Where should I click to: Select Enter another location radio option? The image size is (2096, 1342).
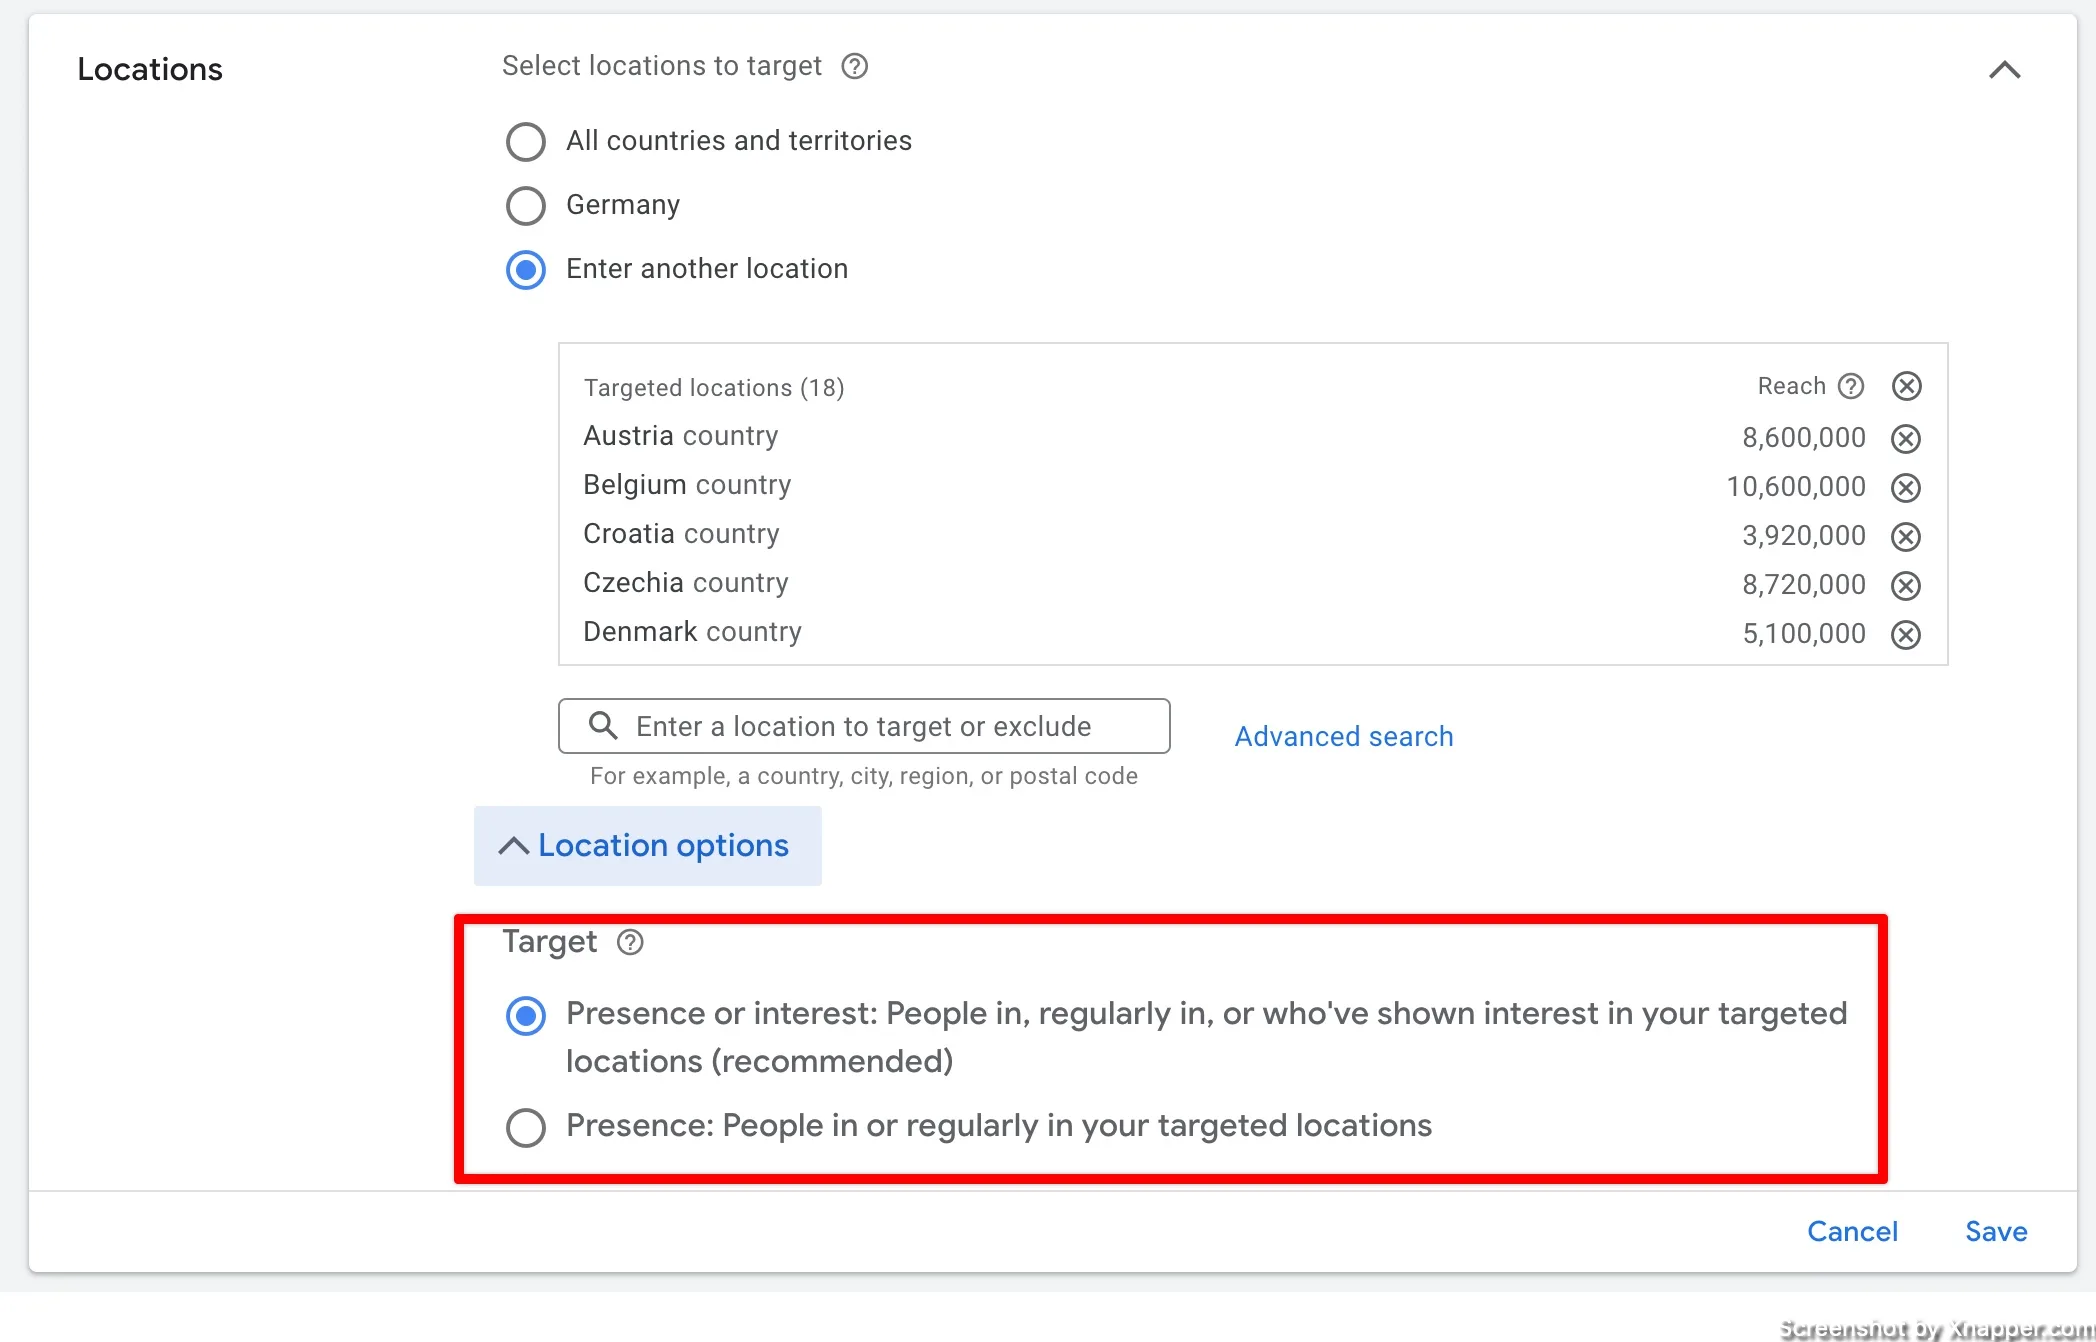point(526,269)
